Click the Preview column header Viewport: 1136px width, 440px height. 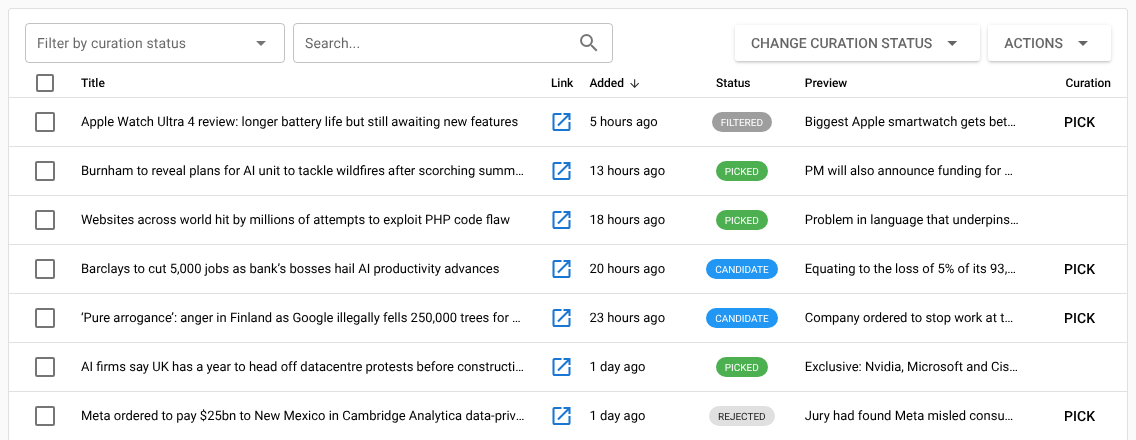[826, 83]
